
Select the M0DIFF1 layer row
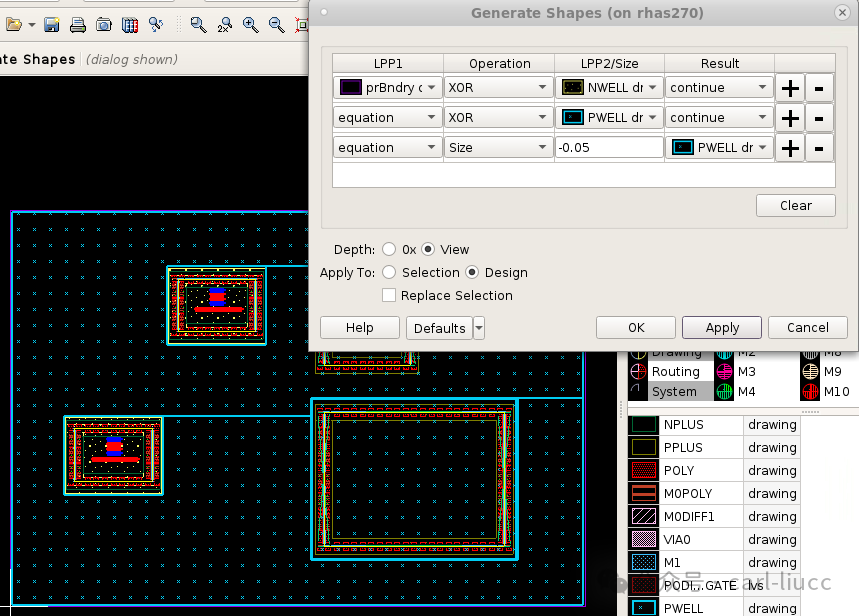click(714, 517)
